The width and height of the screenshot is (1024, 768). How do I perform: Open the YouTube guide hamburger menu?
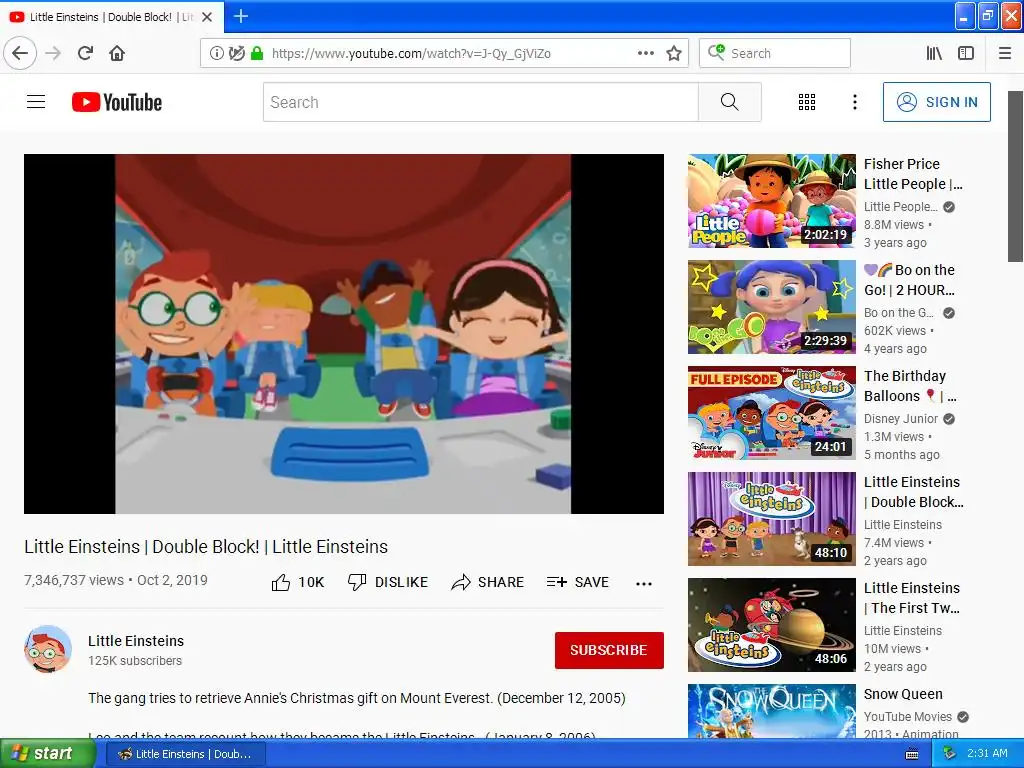36,102
